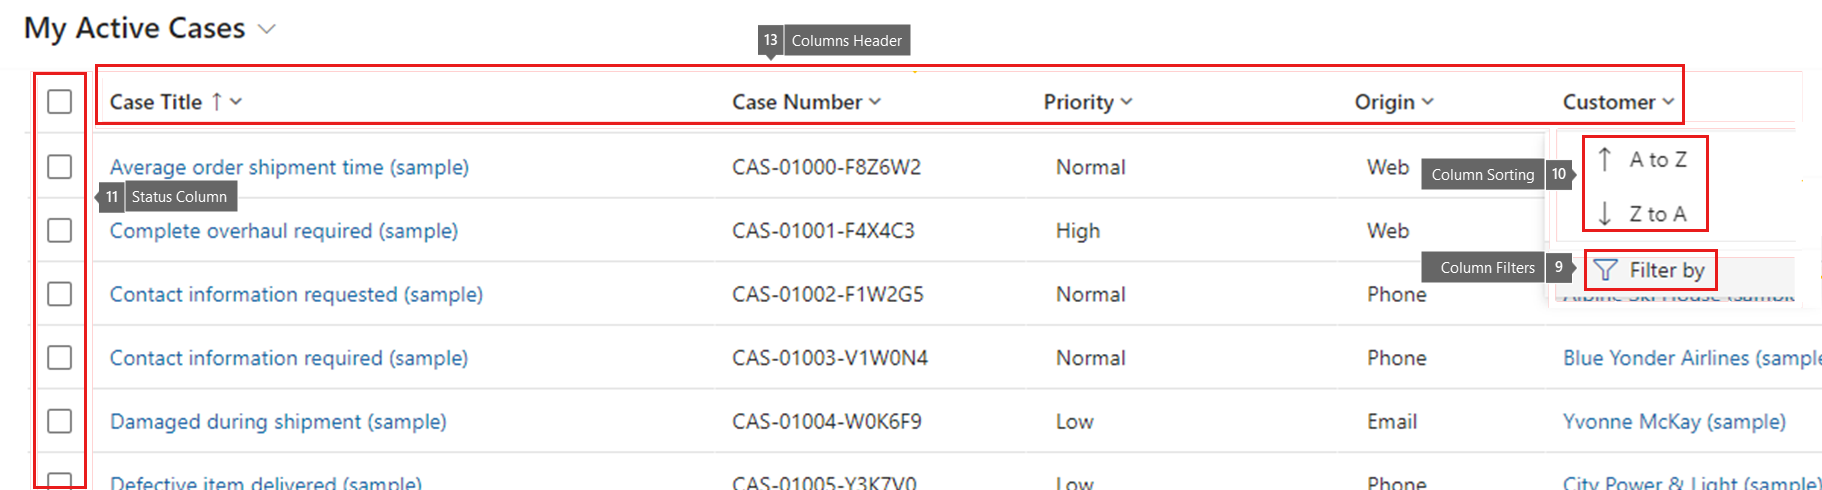
Task: Expand the Origin column options
Action: point(1428,102)
